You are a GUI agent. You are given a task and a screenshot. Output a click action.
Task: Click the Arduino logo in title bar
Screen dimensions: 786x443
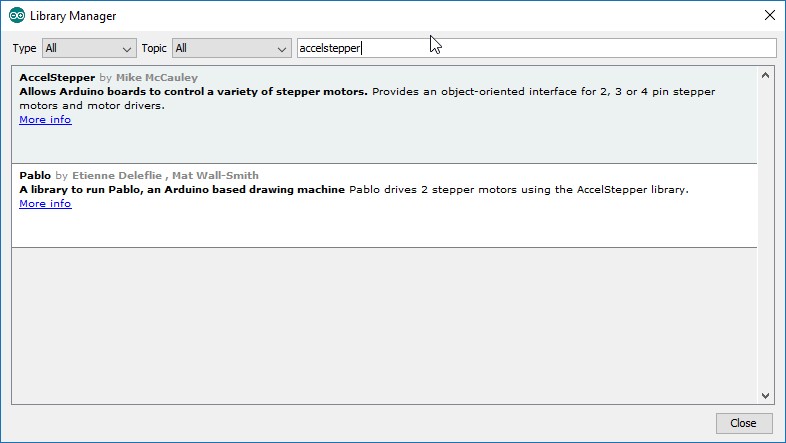click(x=17, y=16)
